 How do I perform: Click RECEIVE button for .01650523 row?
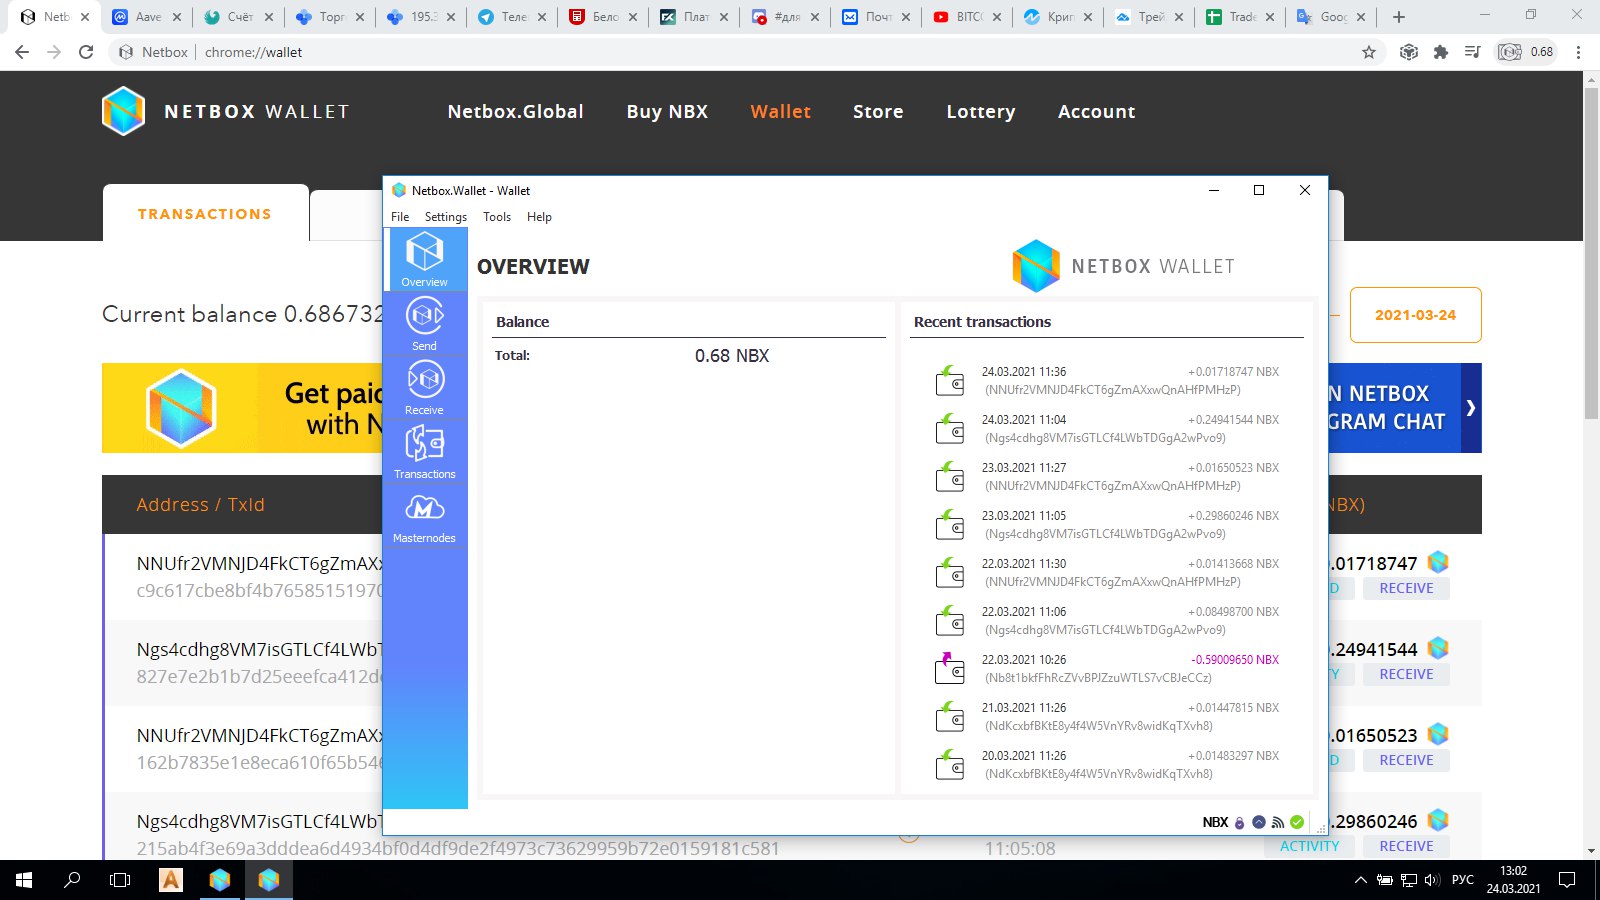1406,760
